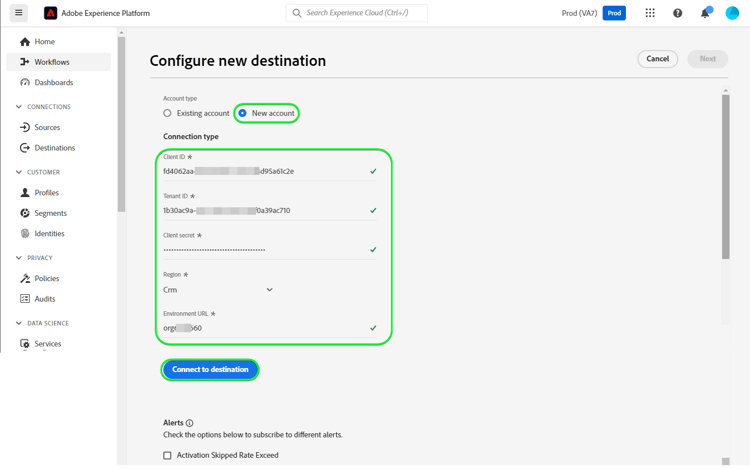Screen dimensions: 750x468
Task: Open the notifications bell
Action: [x=705, y=13]
